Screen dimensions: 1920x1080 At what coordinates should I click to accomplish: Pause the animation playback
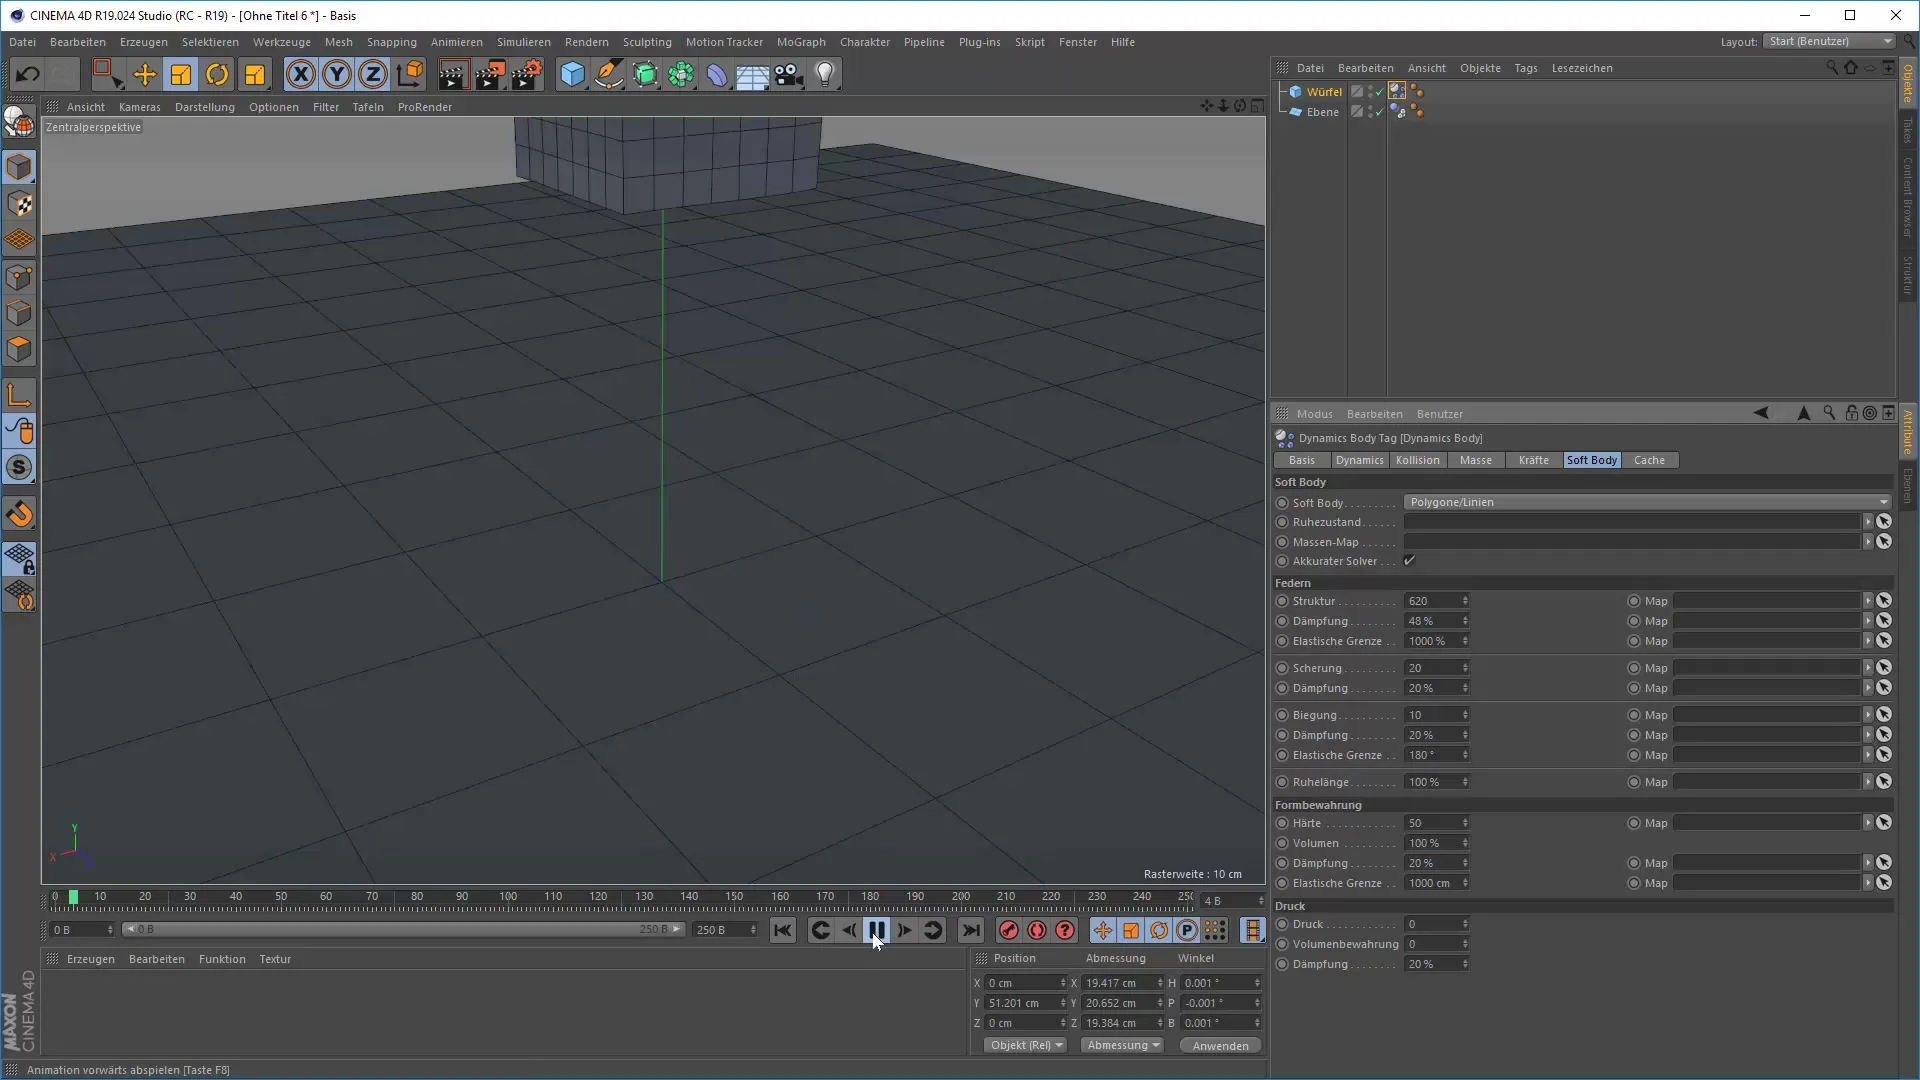click(x=876, y=930)
